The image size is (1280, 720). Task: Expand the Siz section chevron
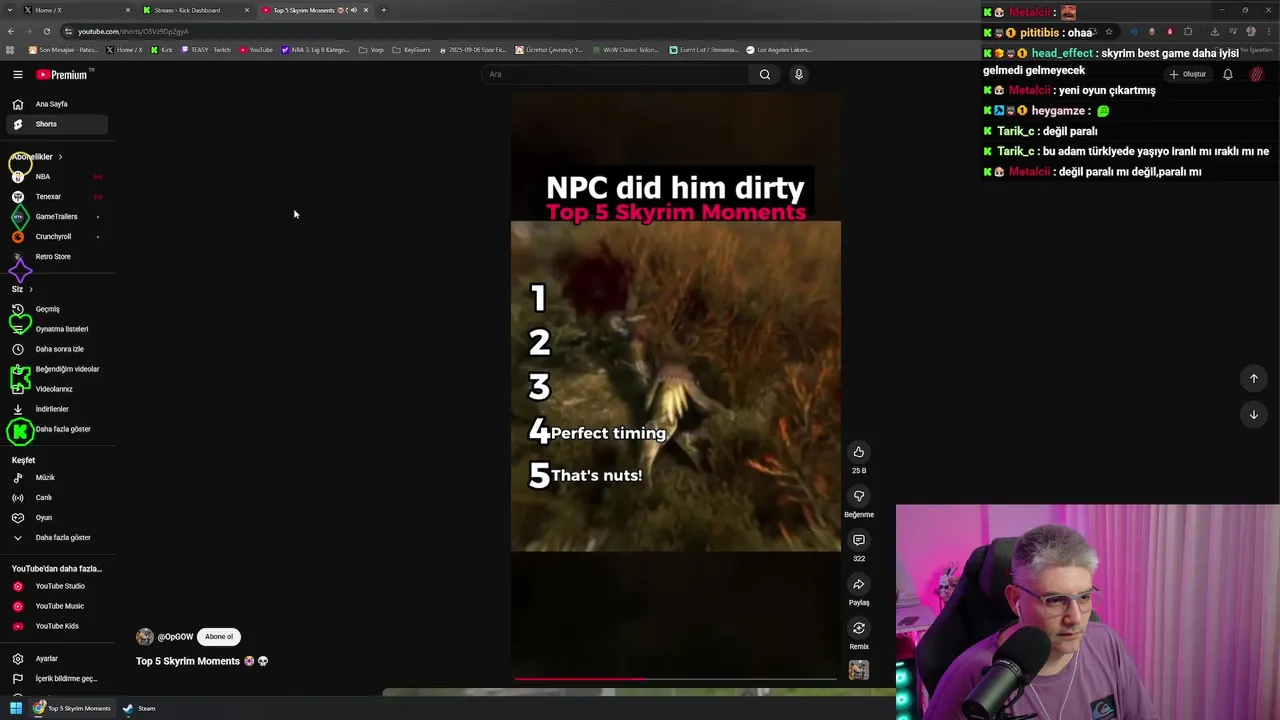tap(30, 289)
